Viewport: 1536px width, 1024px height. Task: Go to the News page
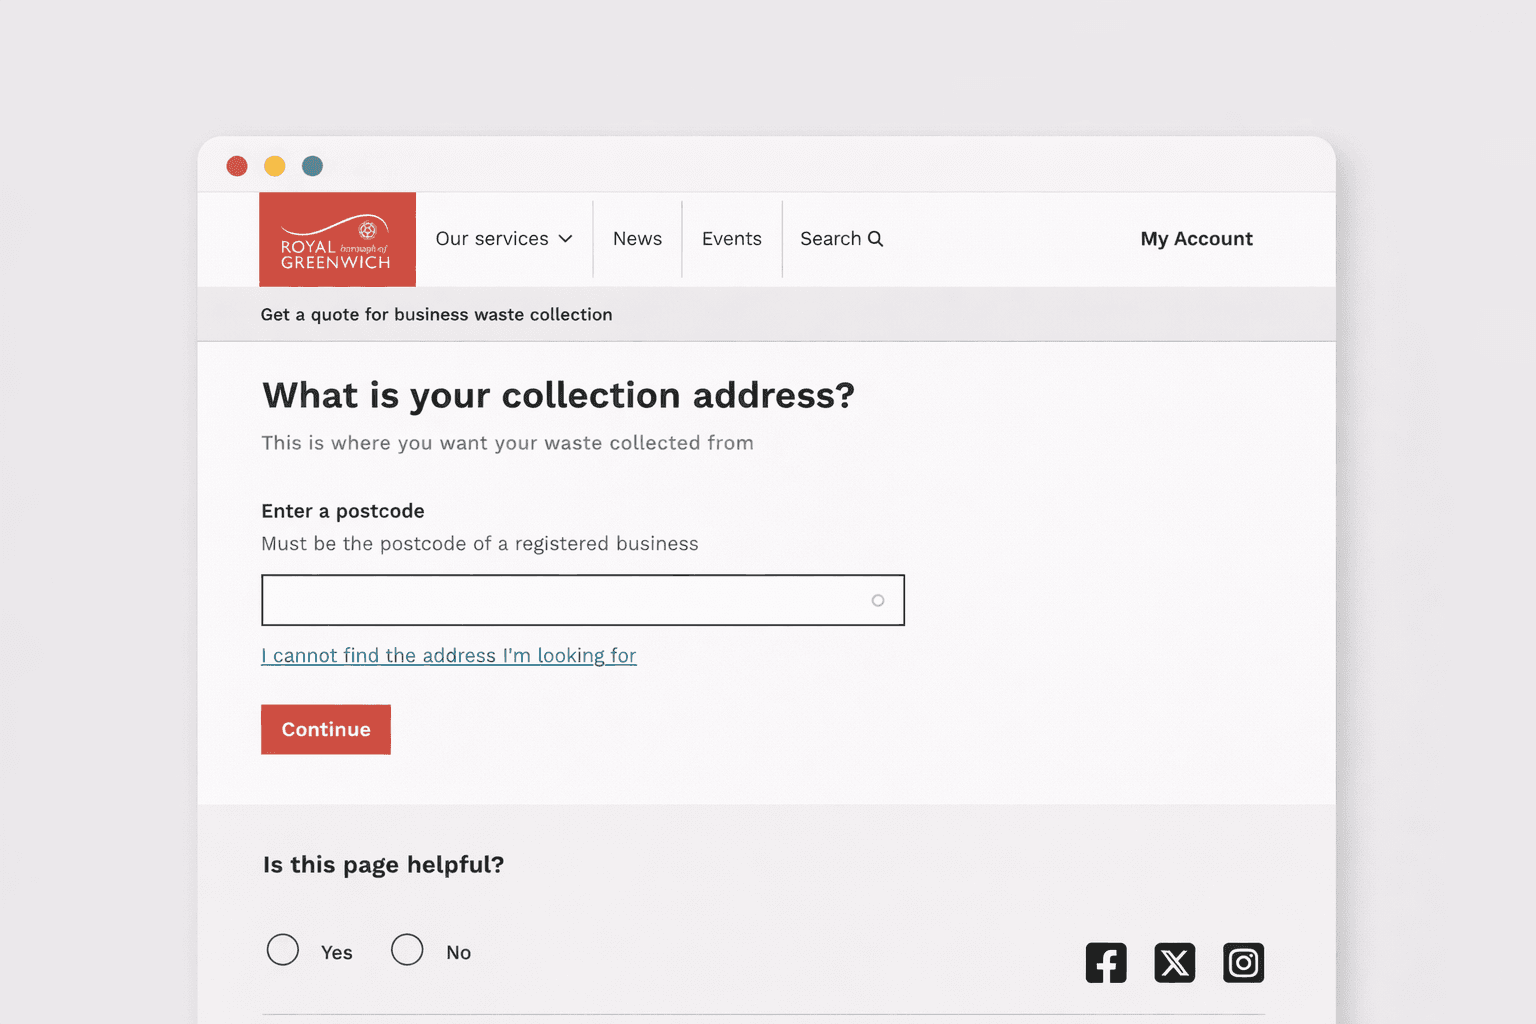click(x=637, y=239)
